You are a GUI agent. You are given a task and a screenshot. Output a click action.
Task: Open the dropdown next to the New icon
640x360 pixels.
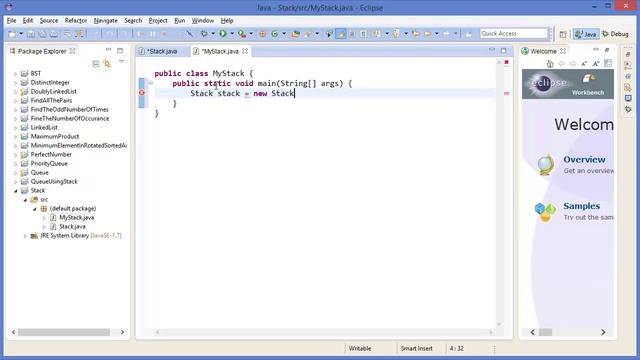point(21,34)
